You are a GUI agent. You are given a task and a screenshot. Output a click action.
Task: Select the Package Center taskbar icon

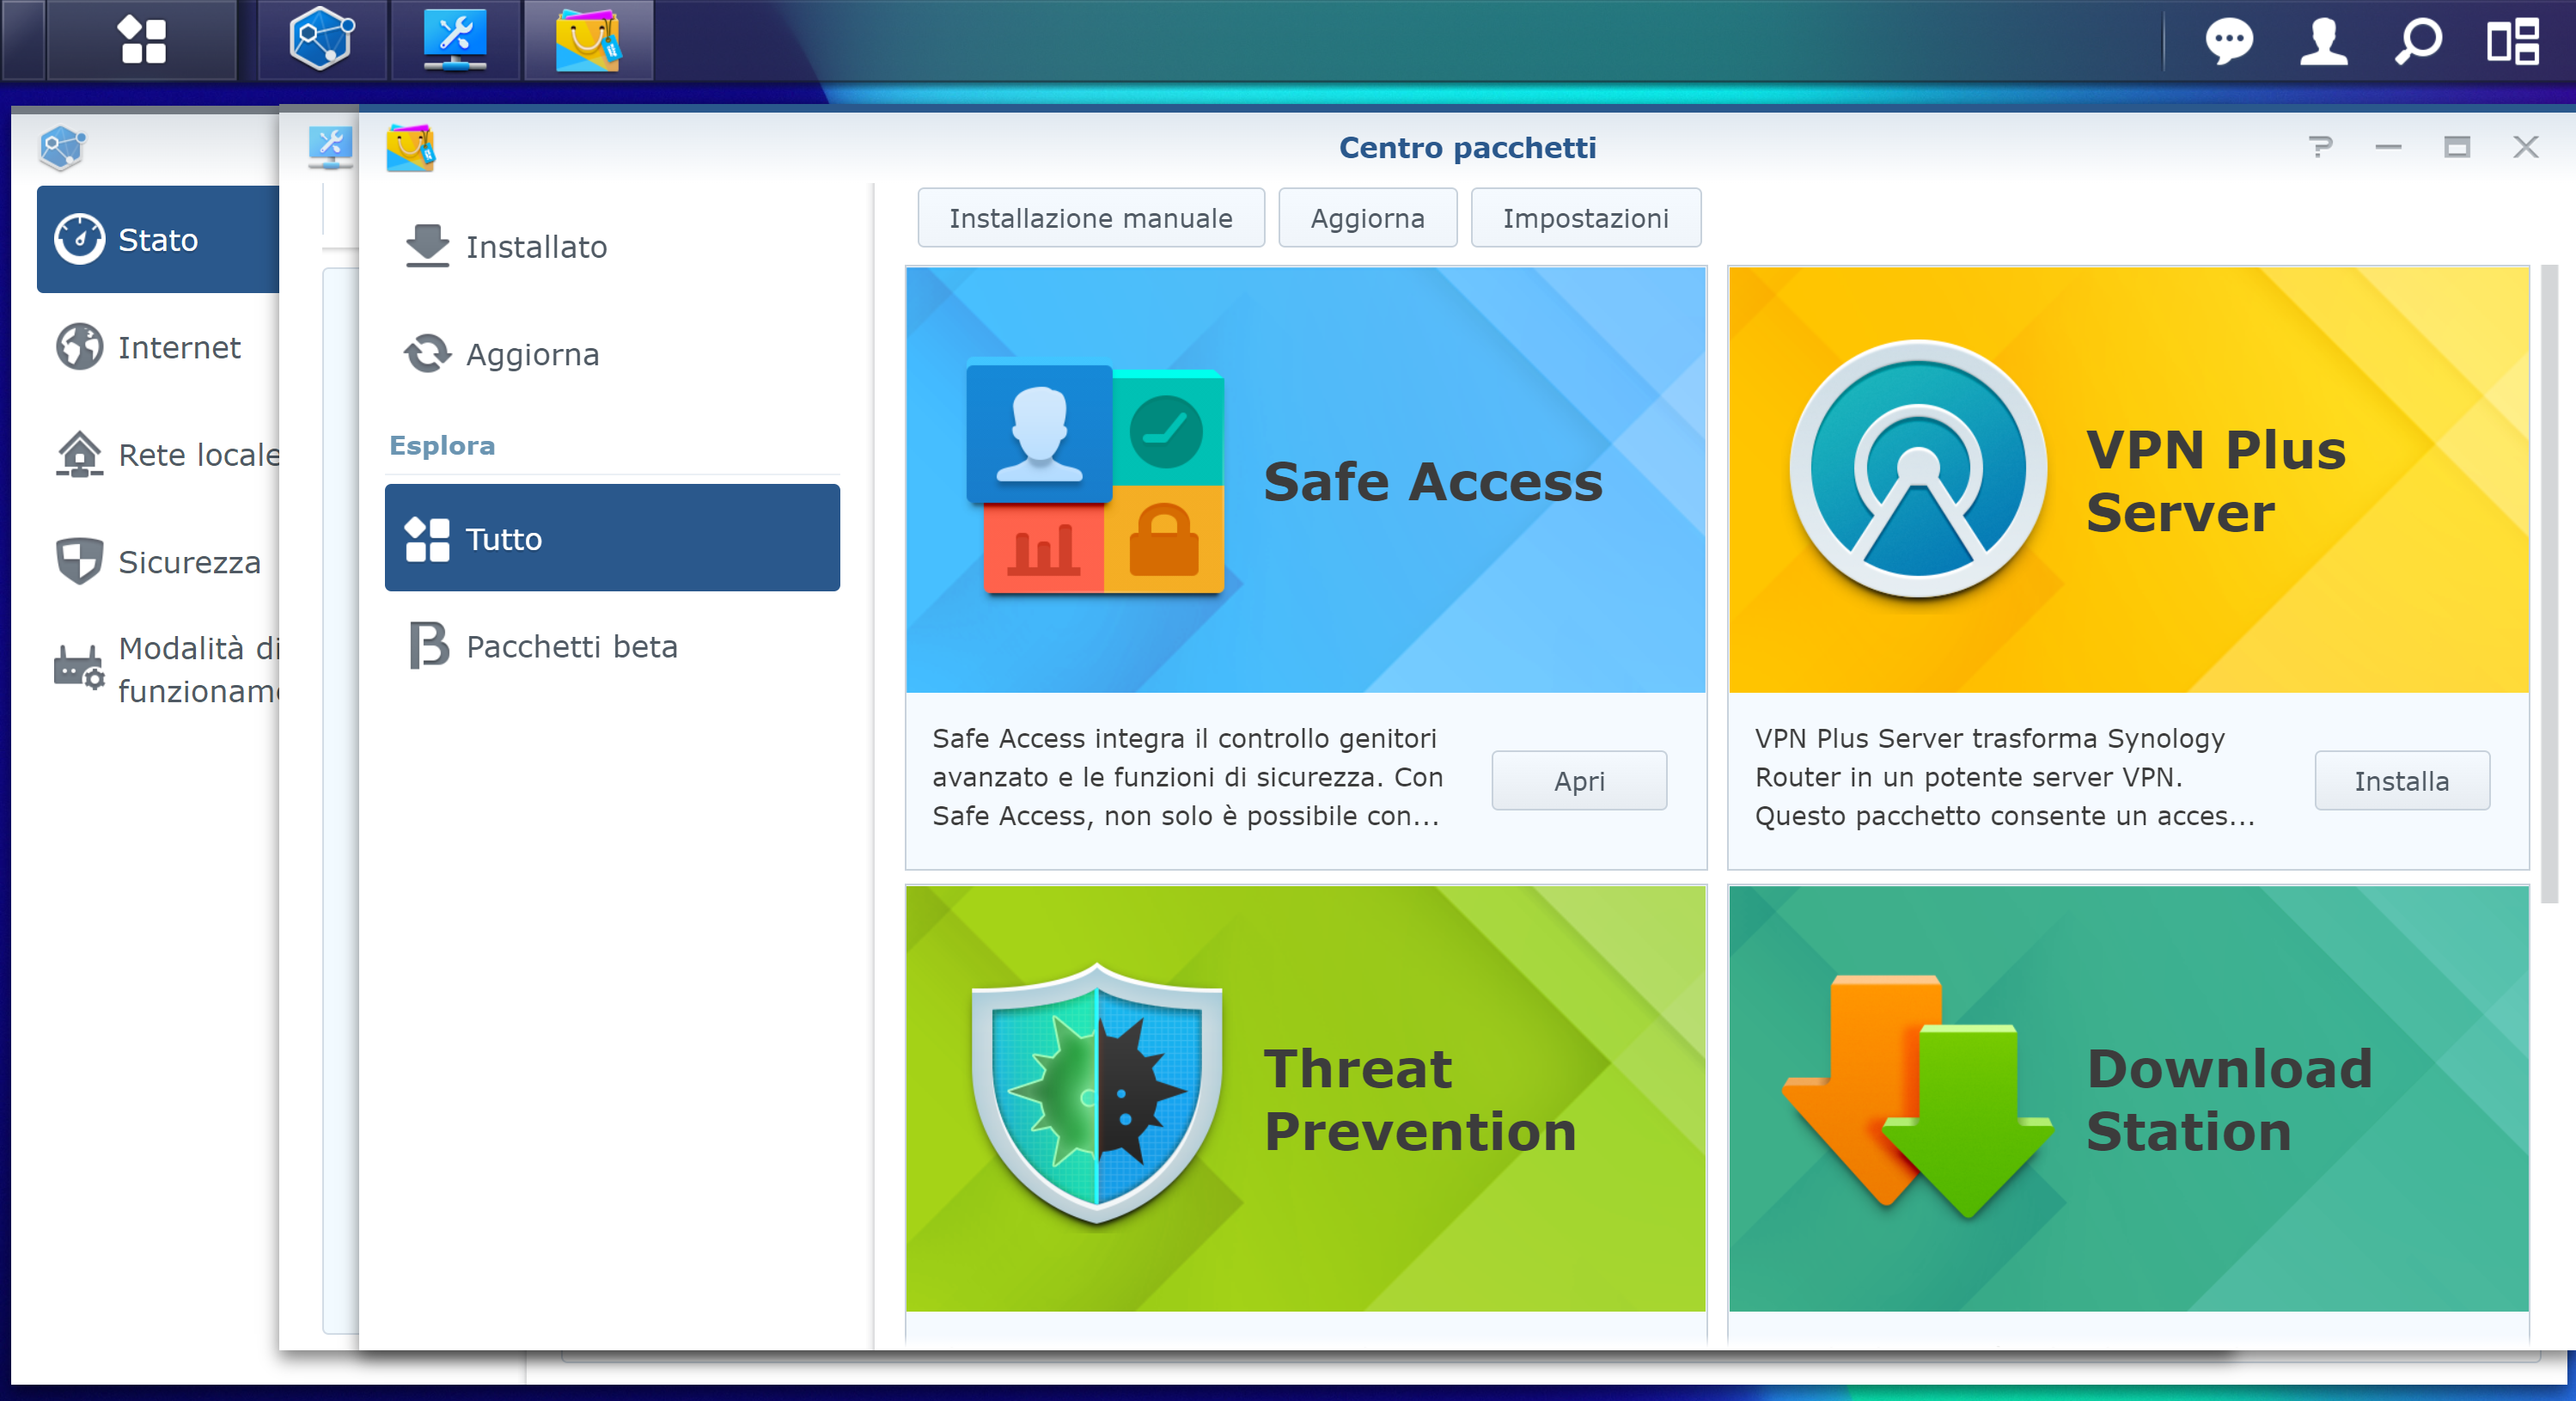point(588,40)
